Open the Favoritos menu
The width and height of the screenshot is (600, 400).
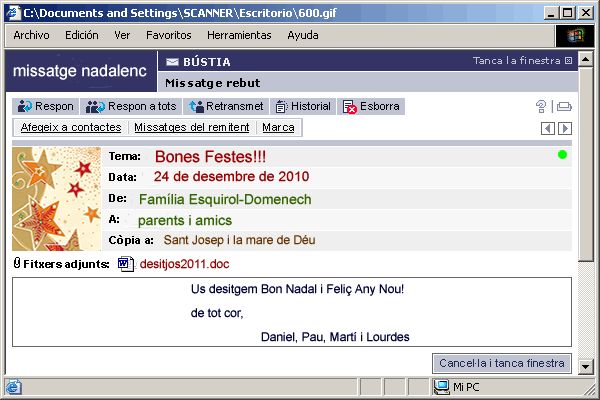pos(169,35)
